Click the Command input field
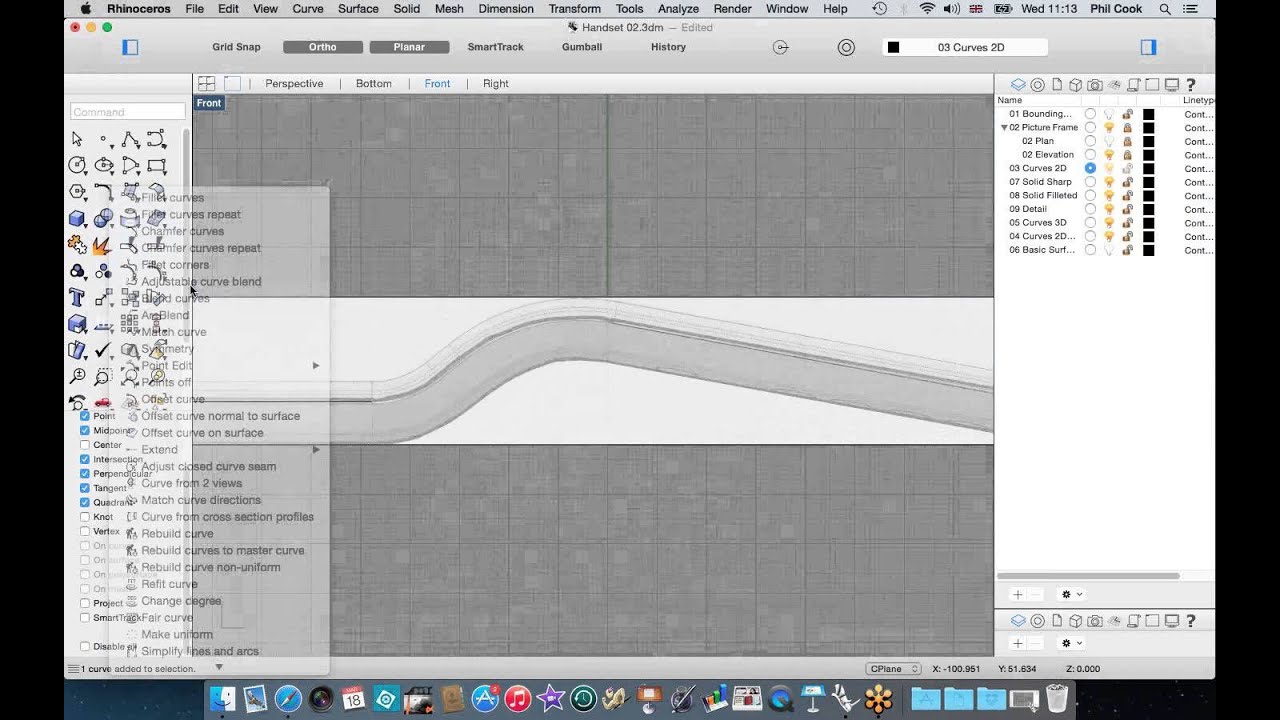 127,112
